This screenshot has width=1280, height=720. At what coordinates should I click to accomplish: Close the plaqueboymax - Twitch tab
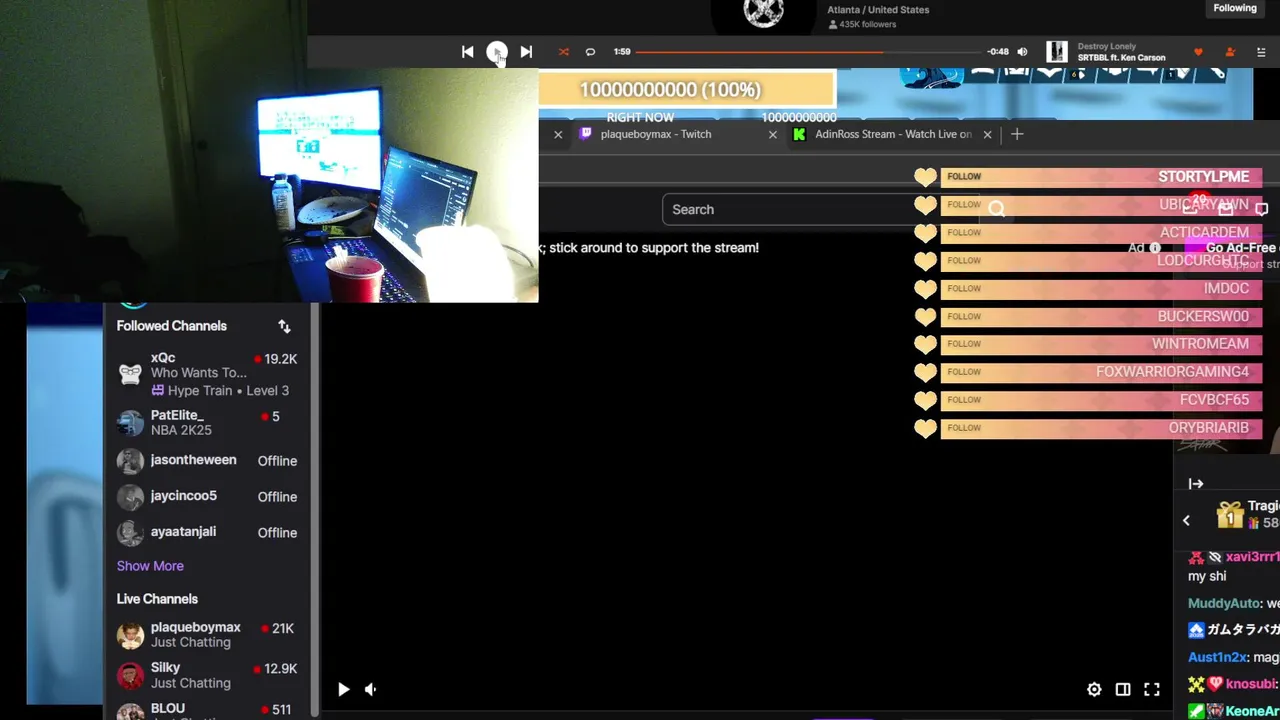772,134
